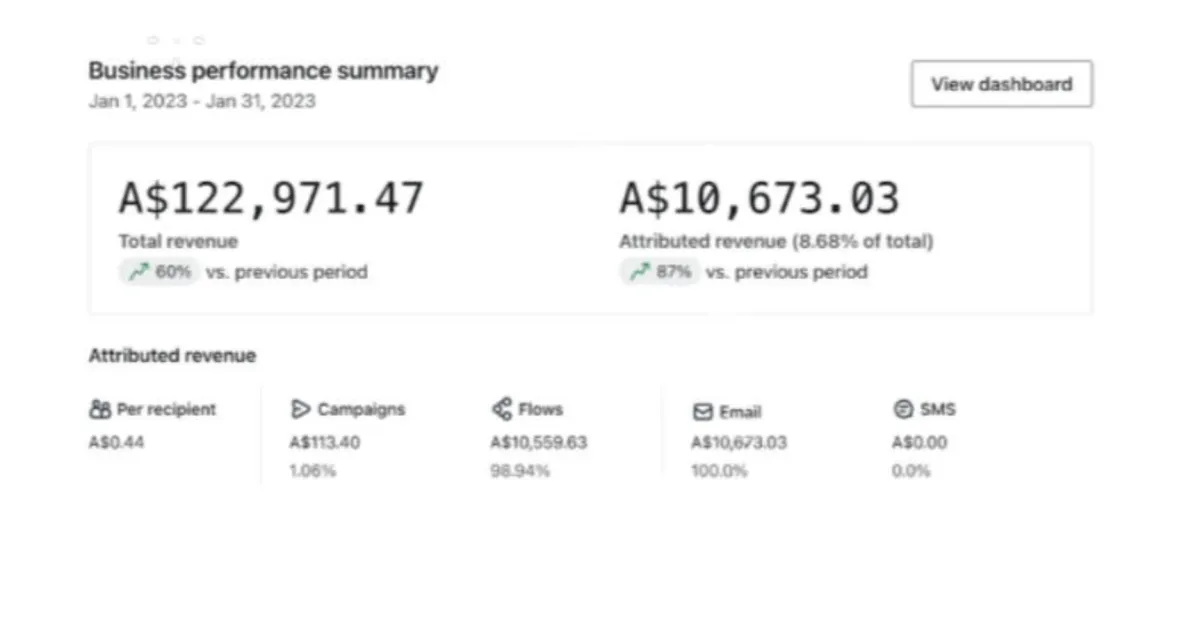Screen dimensions: 1200x618
Task: Click the Flows branching icon
Action: coord(502,409)
